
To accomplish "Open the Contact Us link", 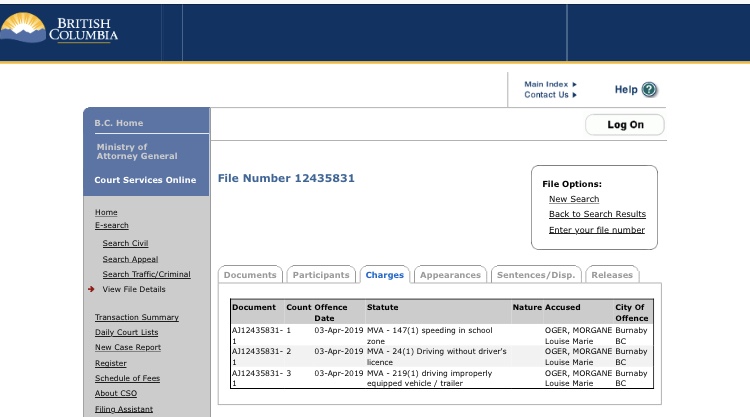I will coord(546,95).
